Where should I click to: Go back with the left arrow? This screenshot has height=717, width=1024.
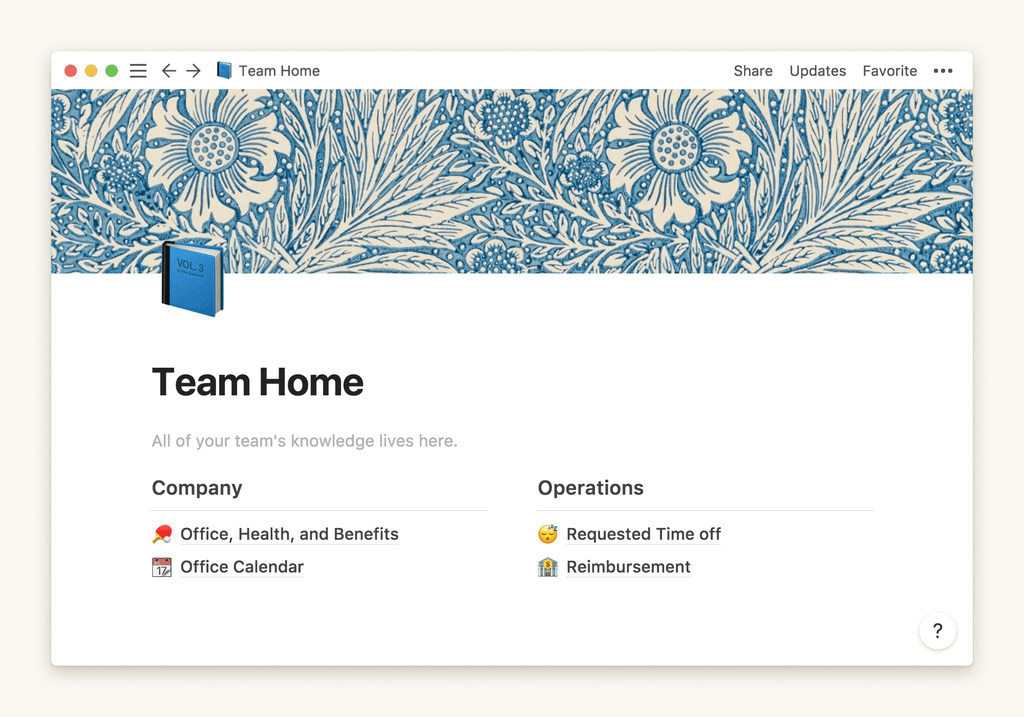(x=168, y=71)
